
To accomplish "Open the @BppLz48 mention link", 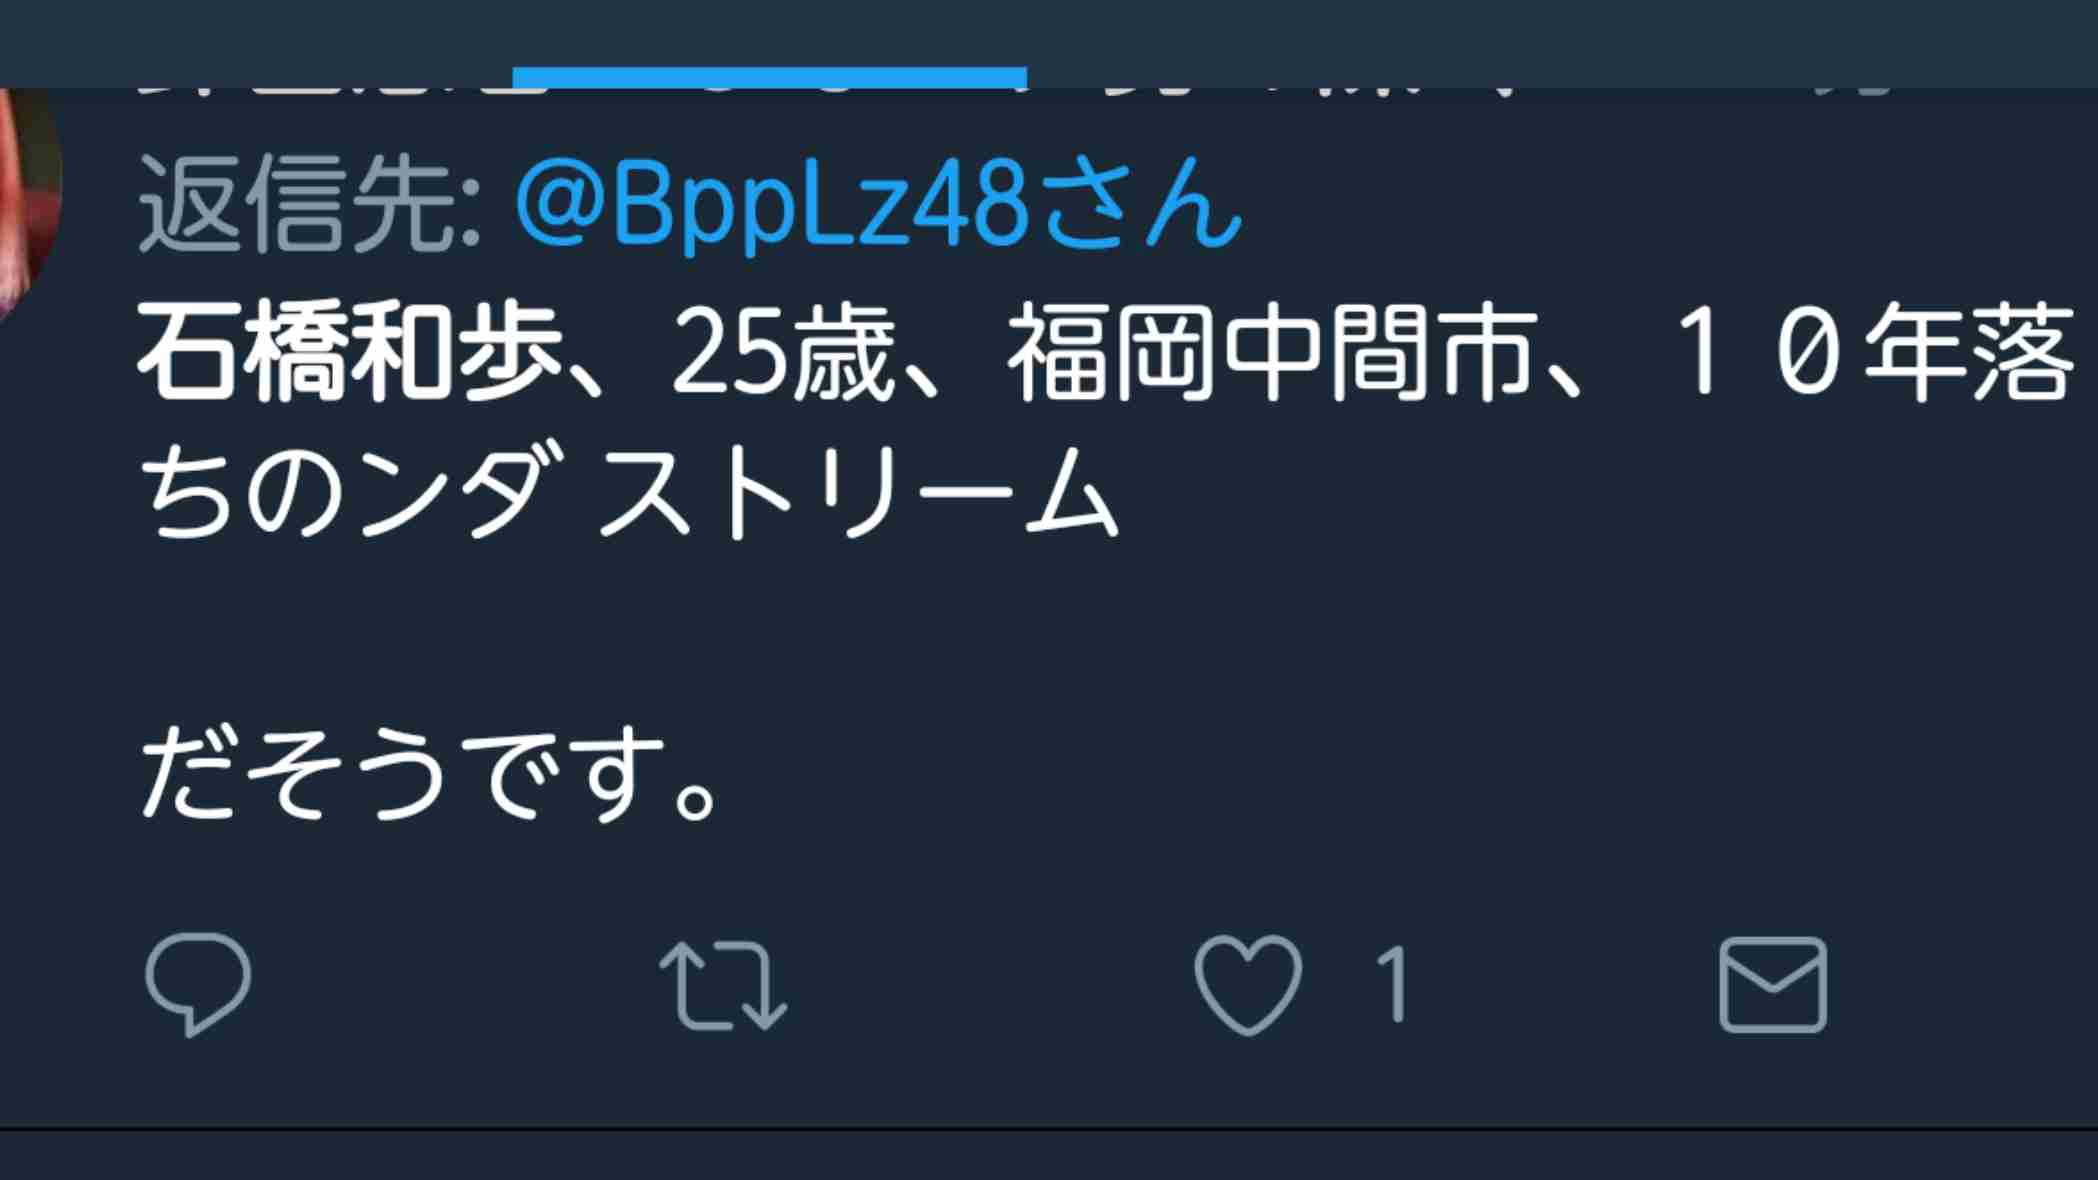I will coord(770,205).
